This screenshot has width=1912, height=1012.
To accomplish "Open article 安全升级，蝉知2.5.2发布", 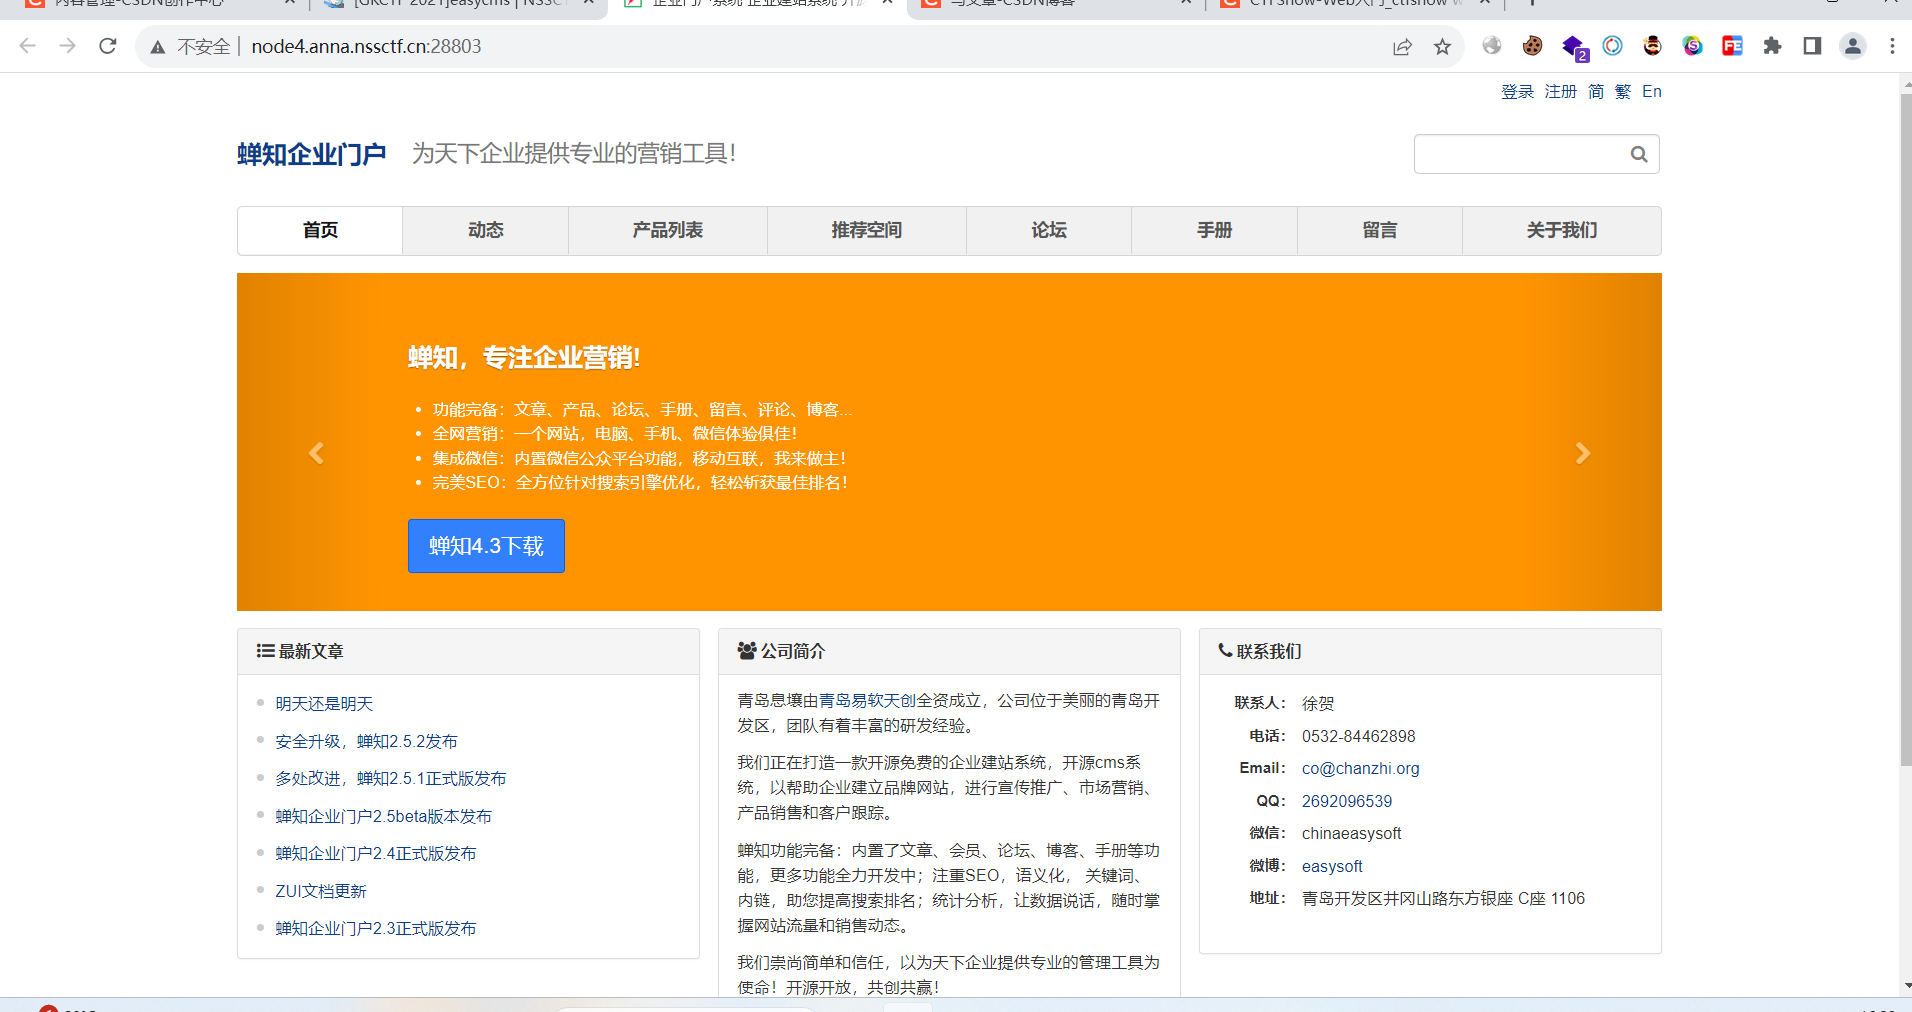I will tap(366, 741).
